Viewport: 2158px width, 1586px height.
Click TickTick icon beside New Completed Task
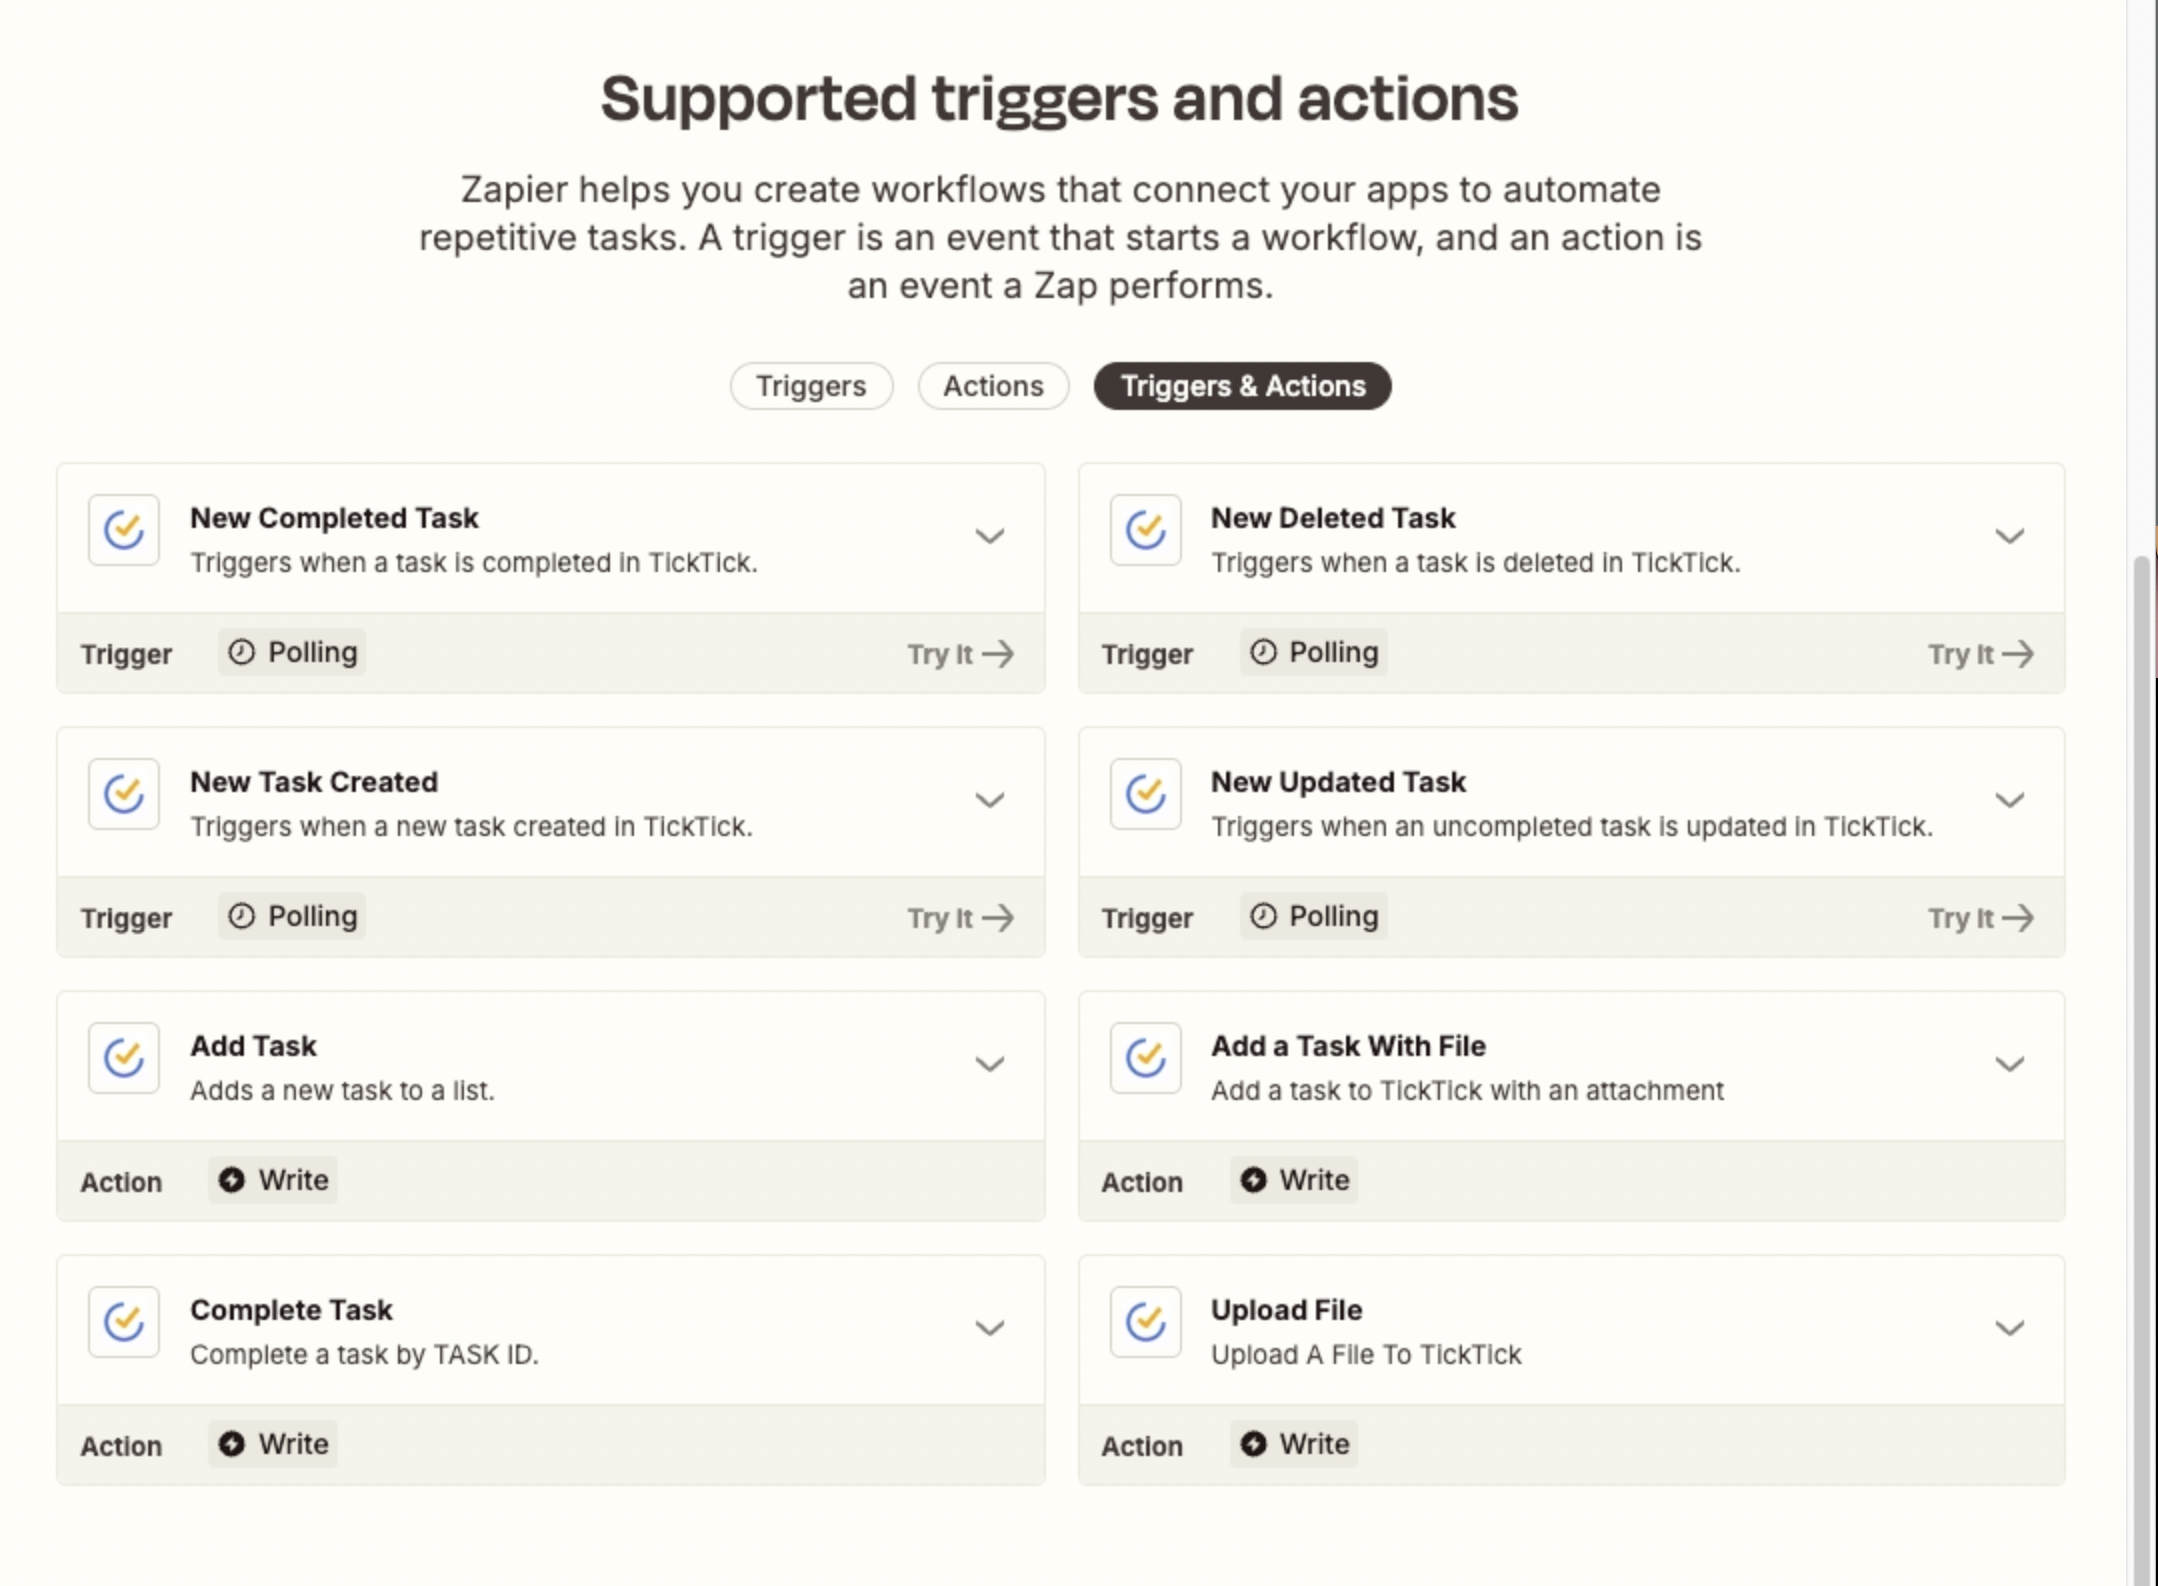(x=124, y=530)
